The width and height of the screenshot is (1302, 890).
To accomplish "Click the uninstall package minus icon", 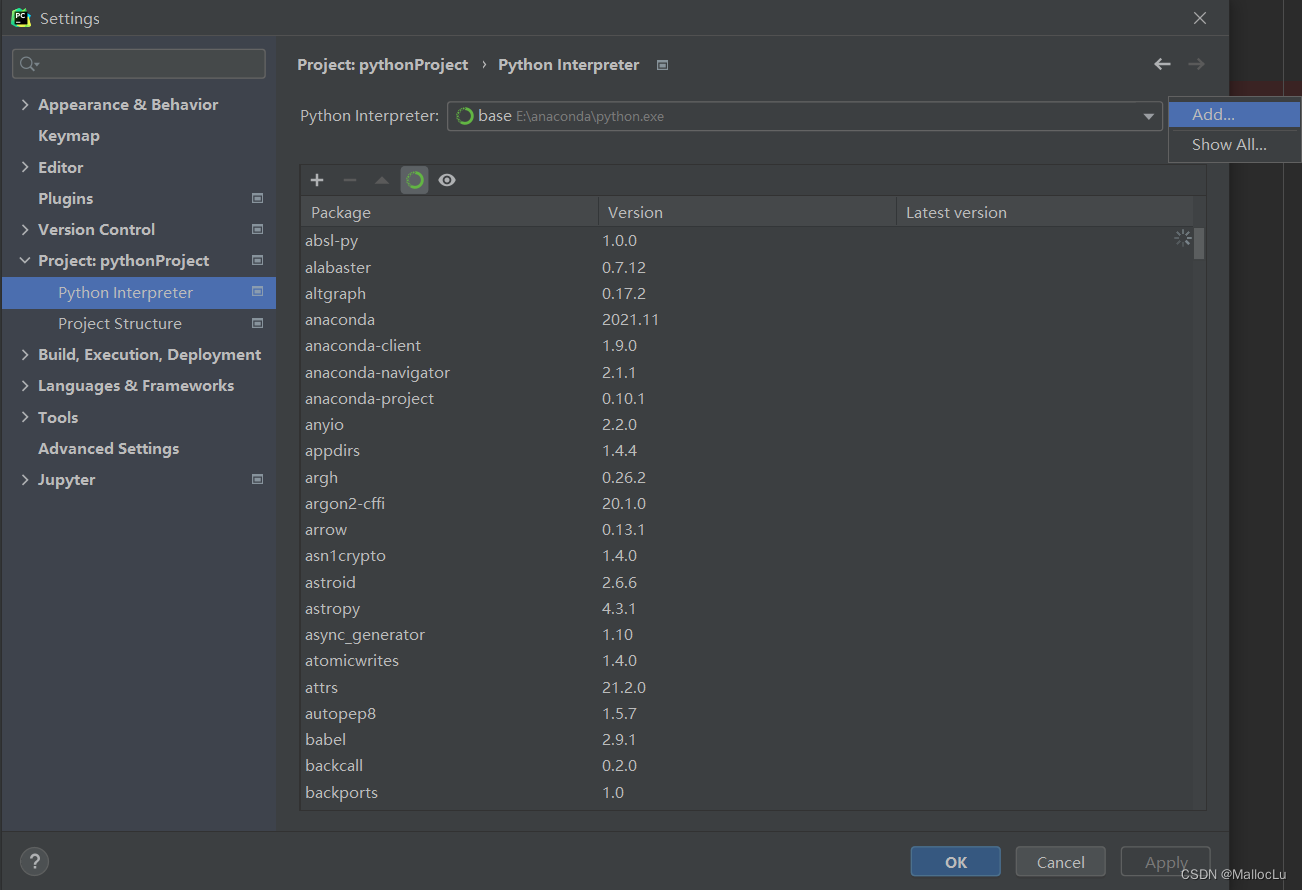I will pos(350,180).
